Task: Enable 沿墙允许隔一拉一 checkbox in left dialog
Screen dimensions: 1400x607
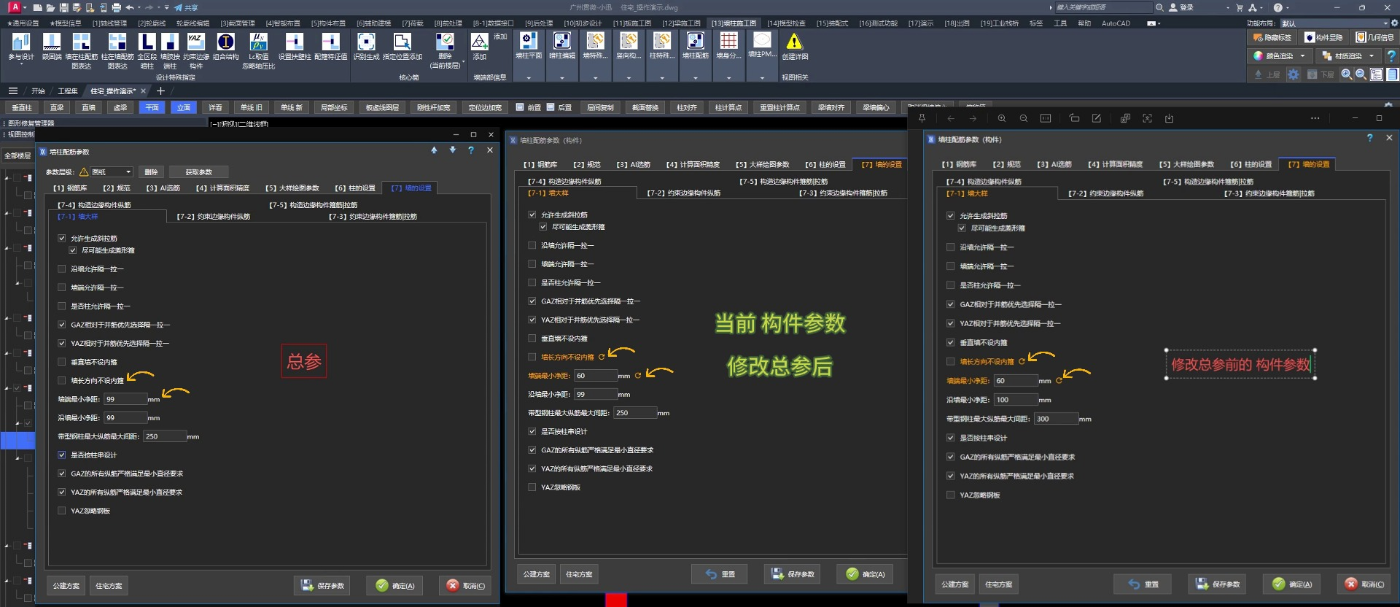Action: point(63,268)
